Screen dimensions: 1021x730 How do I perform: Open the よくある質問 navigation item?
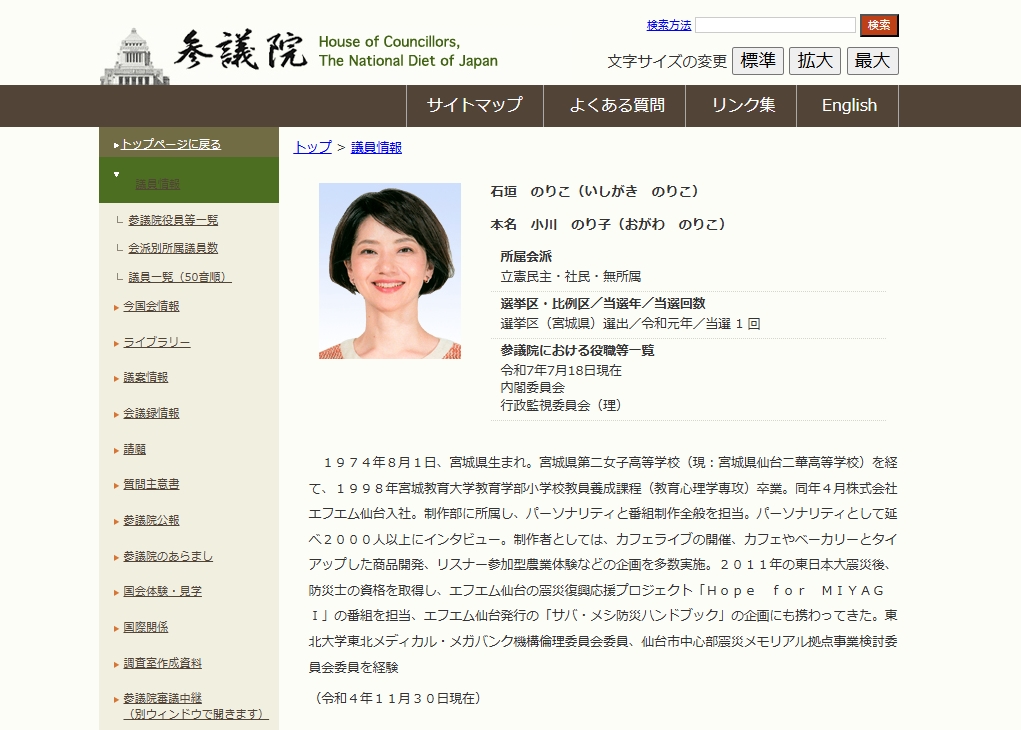click(x=615, y=105)
